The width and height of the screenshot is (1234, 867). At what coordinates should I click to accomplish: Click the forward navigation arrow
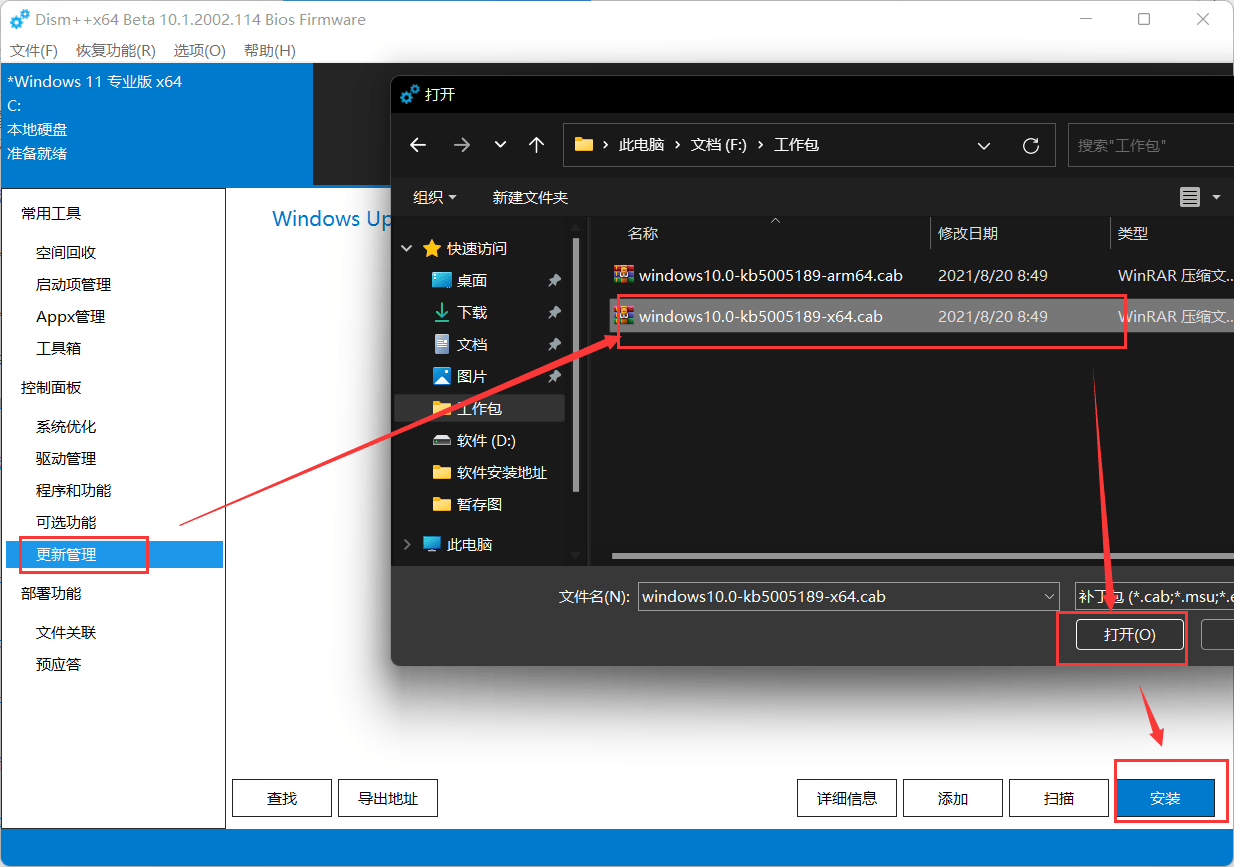[460, 144]
